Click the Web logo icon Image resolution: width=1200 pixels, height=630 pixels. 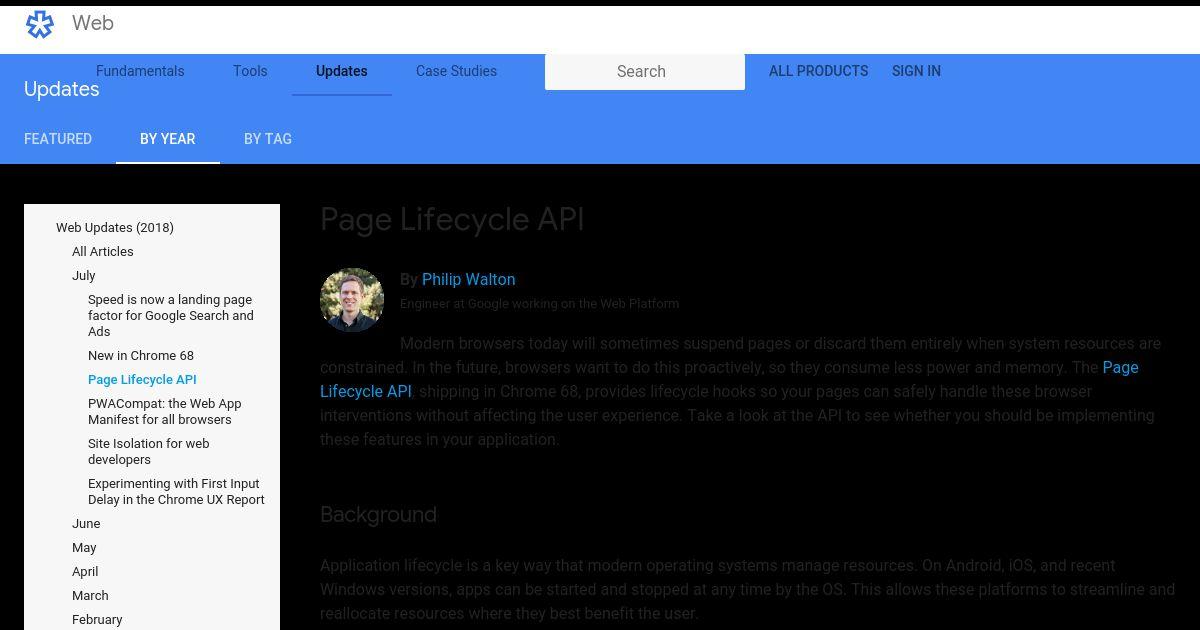click(x=40, y=23)
